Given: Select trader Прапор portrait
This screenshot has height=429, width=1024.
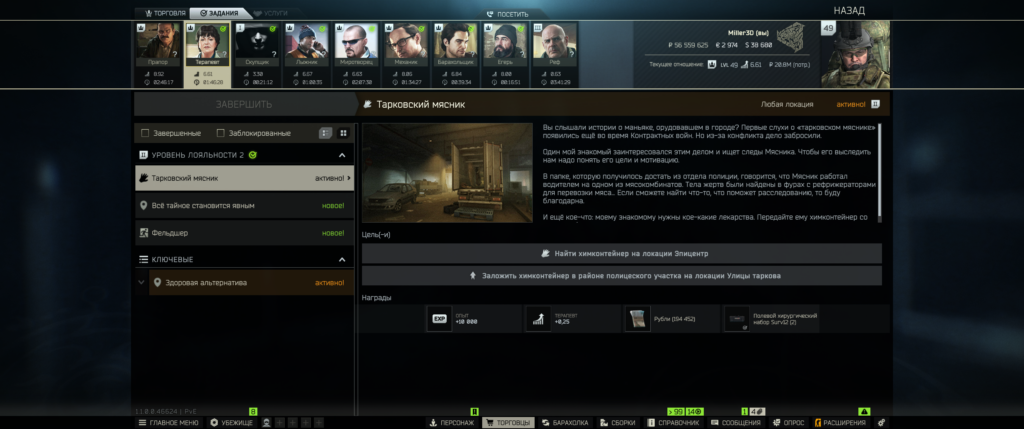Looking at the screenshot, I should point(157,41).
